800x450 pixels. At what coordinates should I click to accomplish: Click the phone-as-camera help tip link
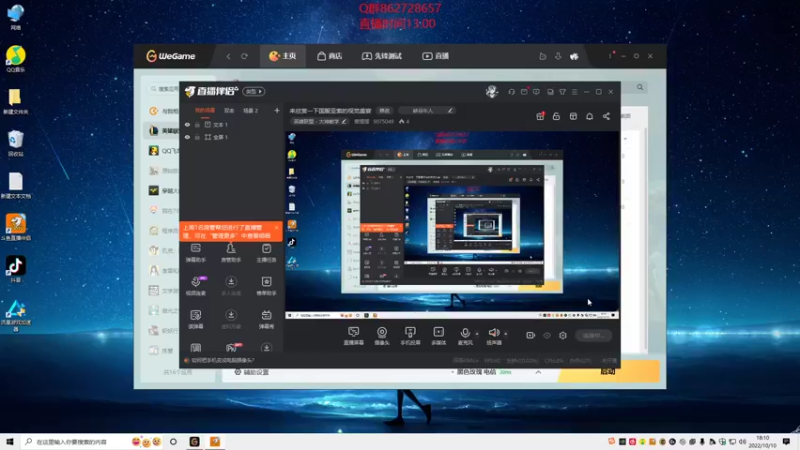[x=222, y=360]
